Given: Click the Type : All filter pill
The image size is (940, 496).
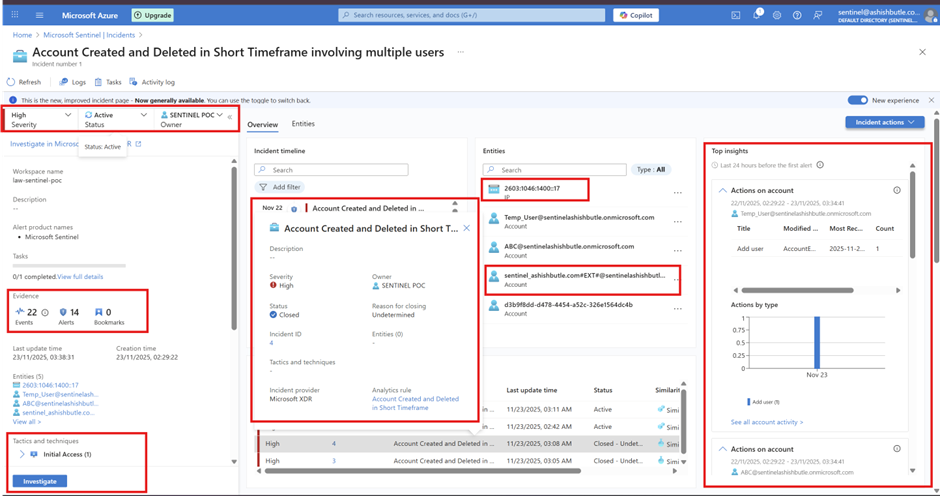Looking at the screenshot, I should pyautogui.click(x=651, y=170).
